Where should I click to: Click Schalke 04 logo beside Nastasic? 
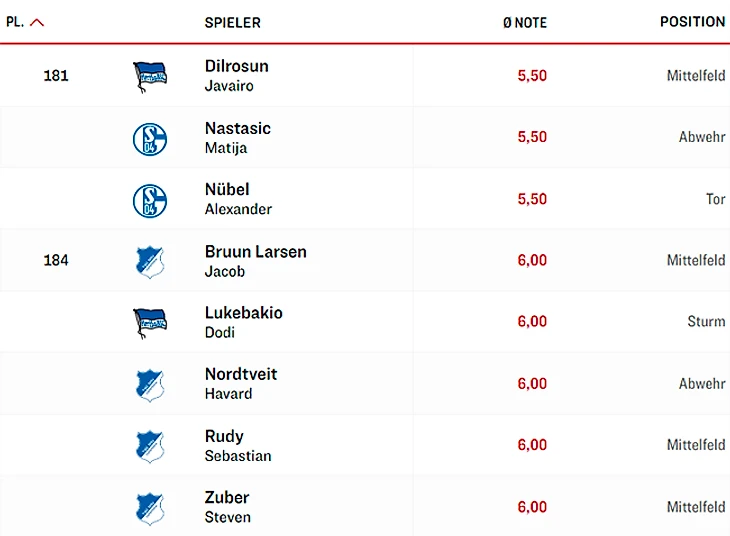tap(150, 138)
